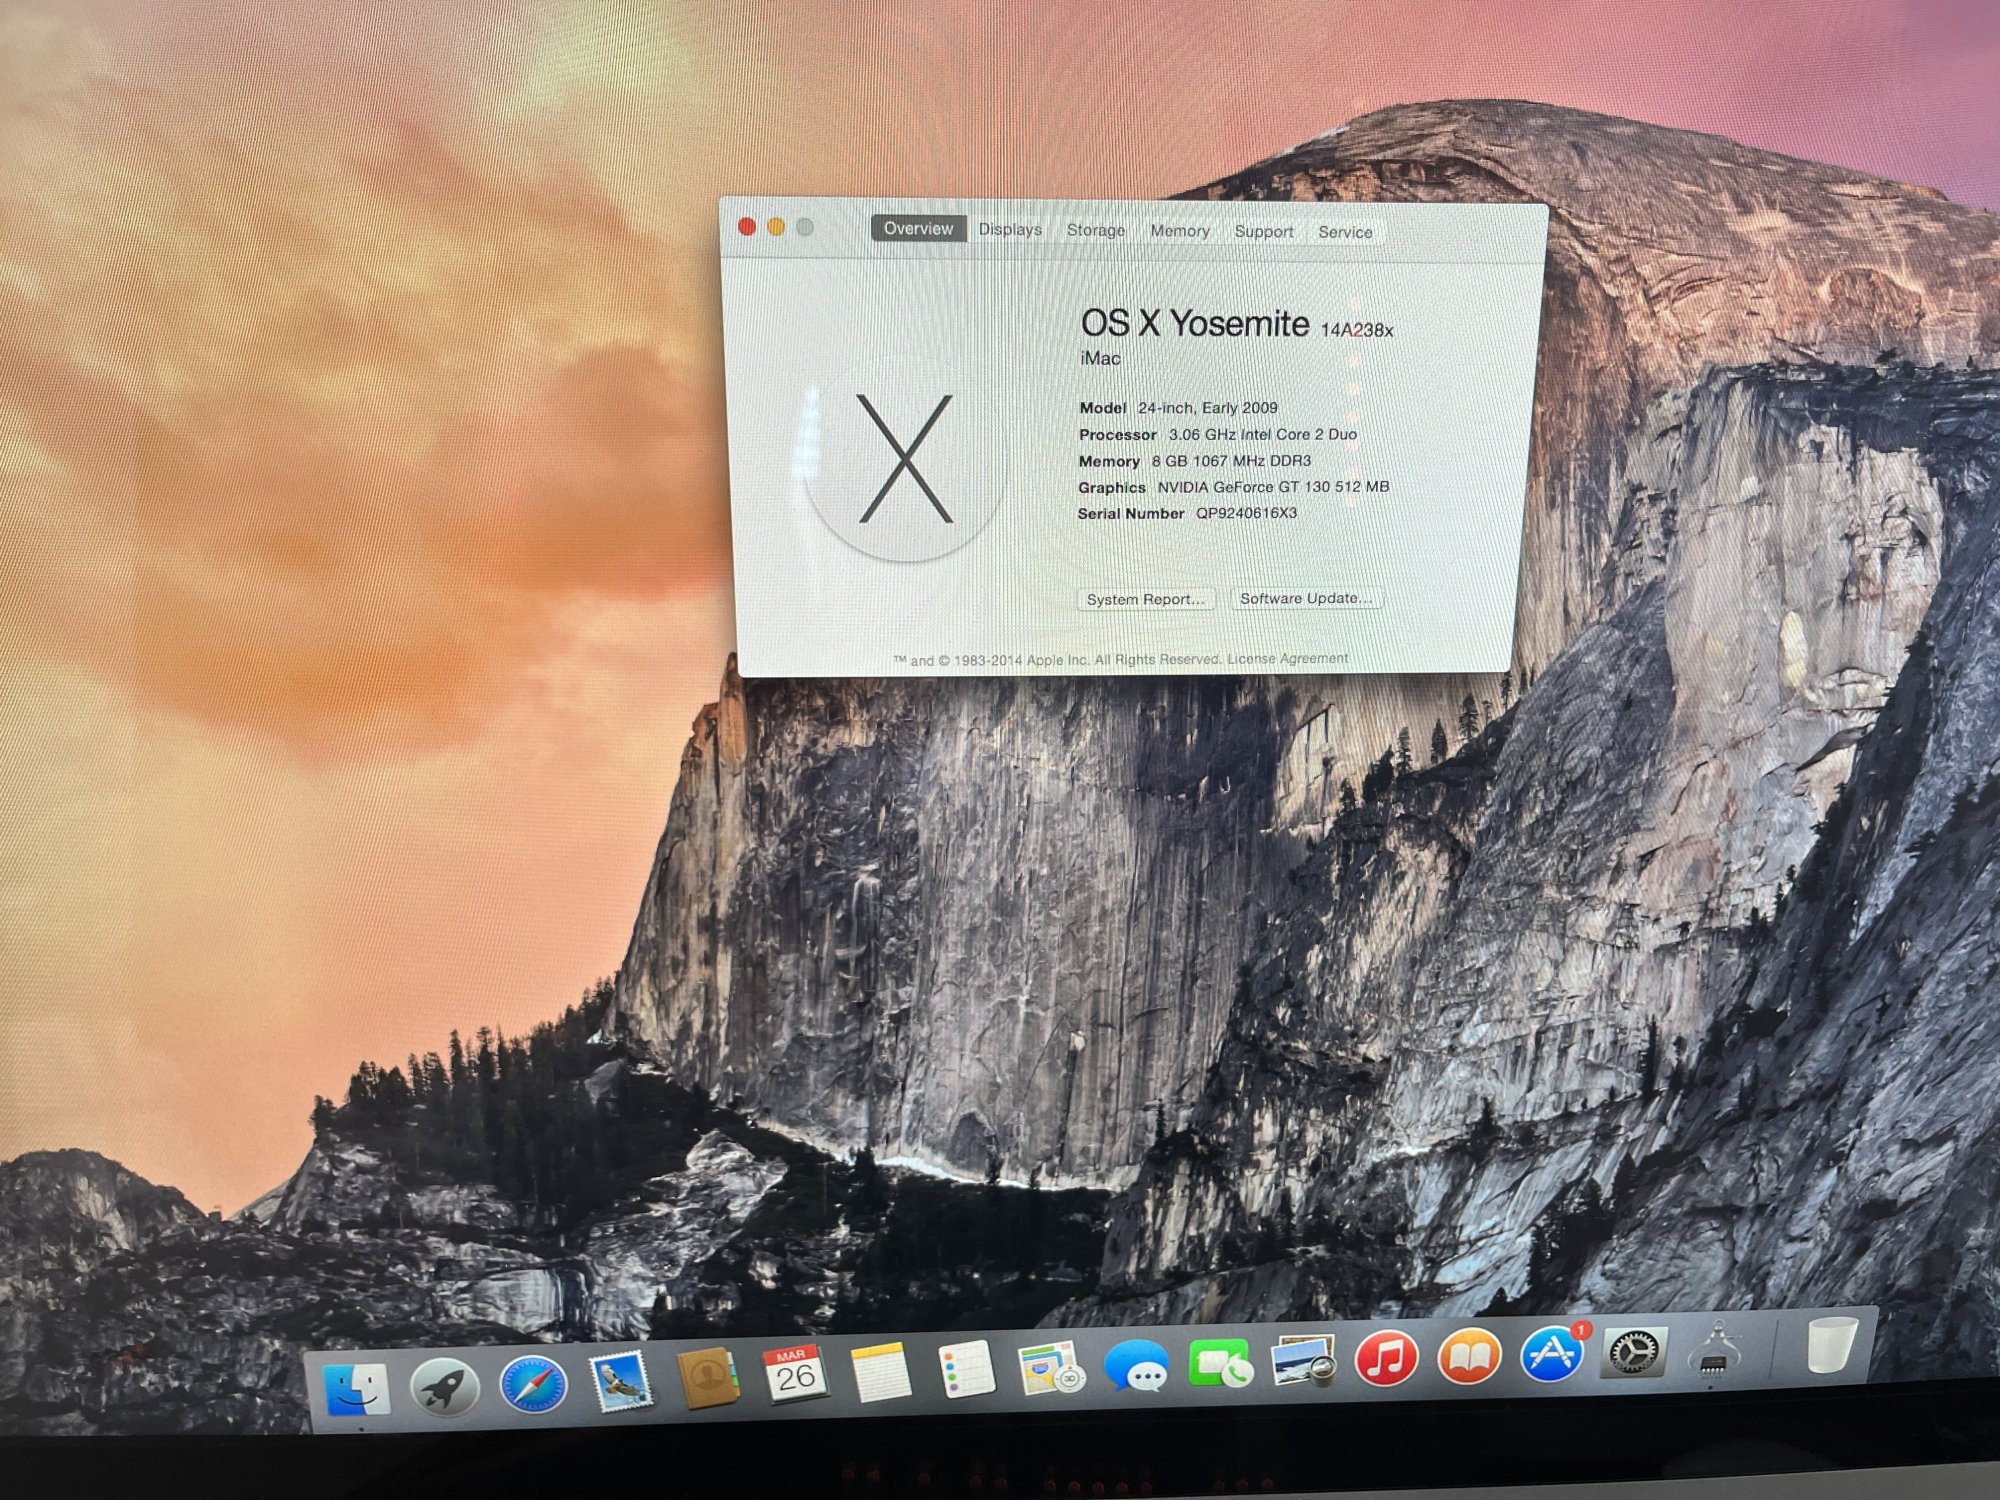Open the Support tab
2000x1500 pixels.
click(1264, 231)
